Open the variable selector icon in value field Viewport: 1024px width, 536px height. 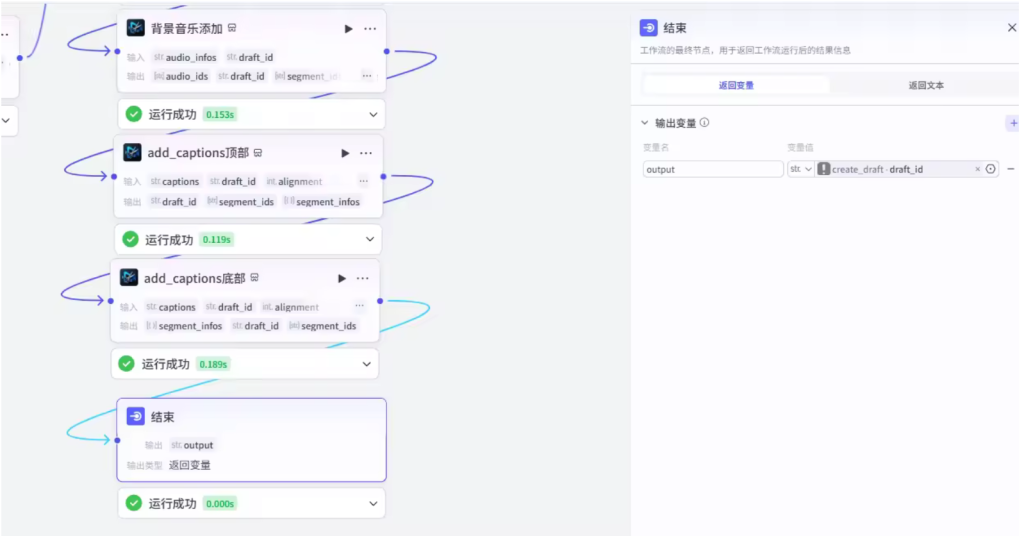coord(990,169)
